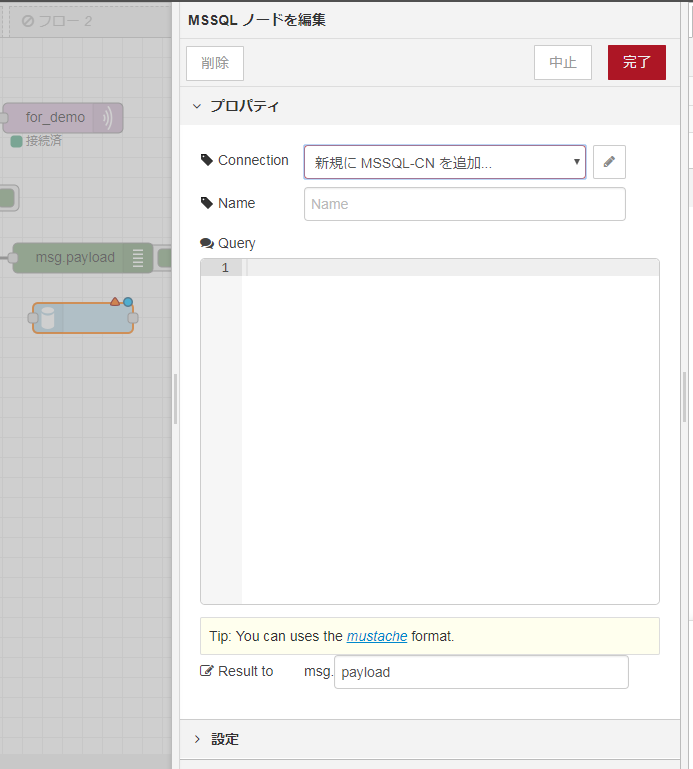Screen dimensions: 693x769
Task: Click the 削除 delete button
Action: 215,63
